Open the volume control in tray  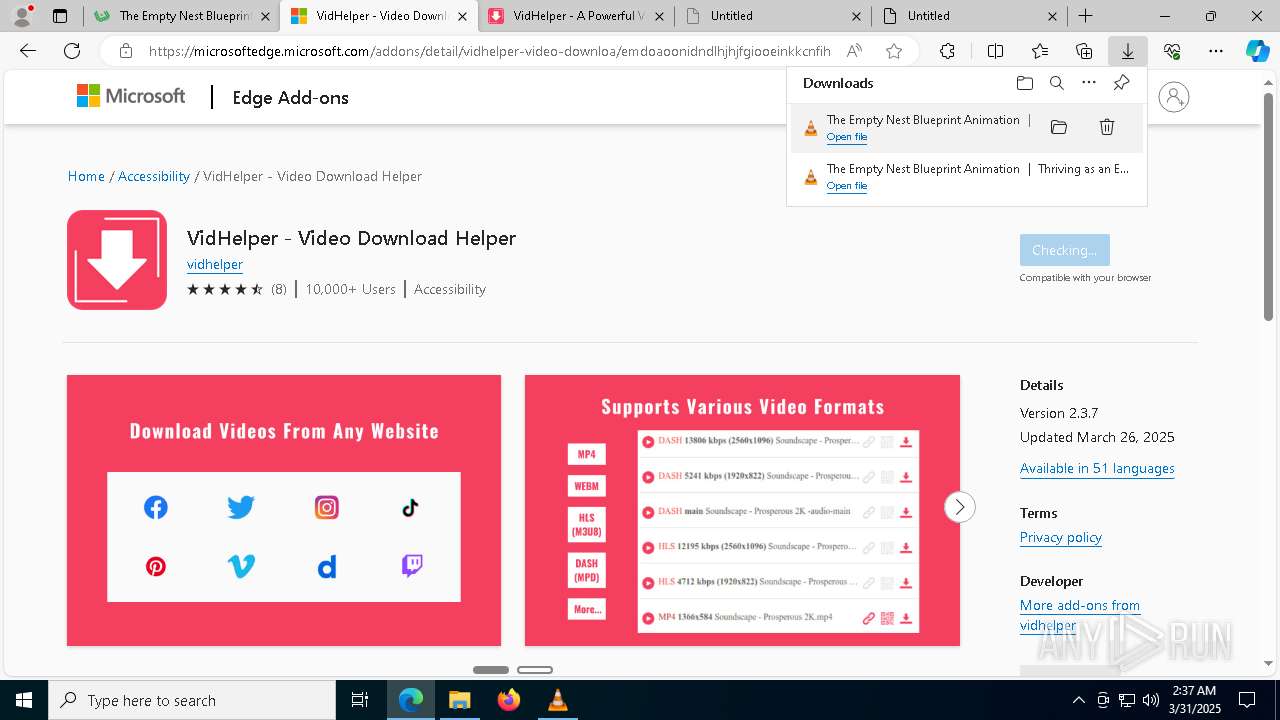click(1151, 700)
